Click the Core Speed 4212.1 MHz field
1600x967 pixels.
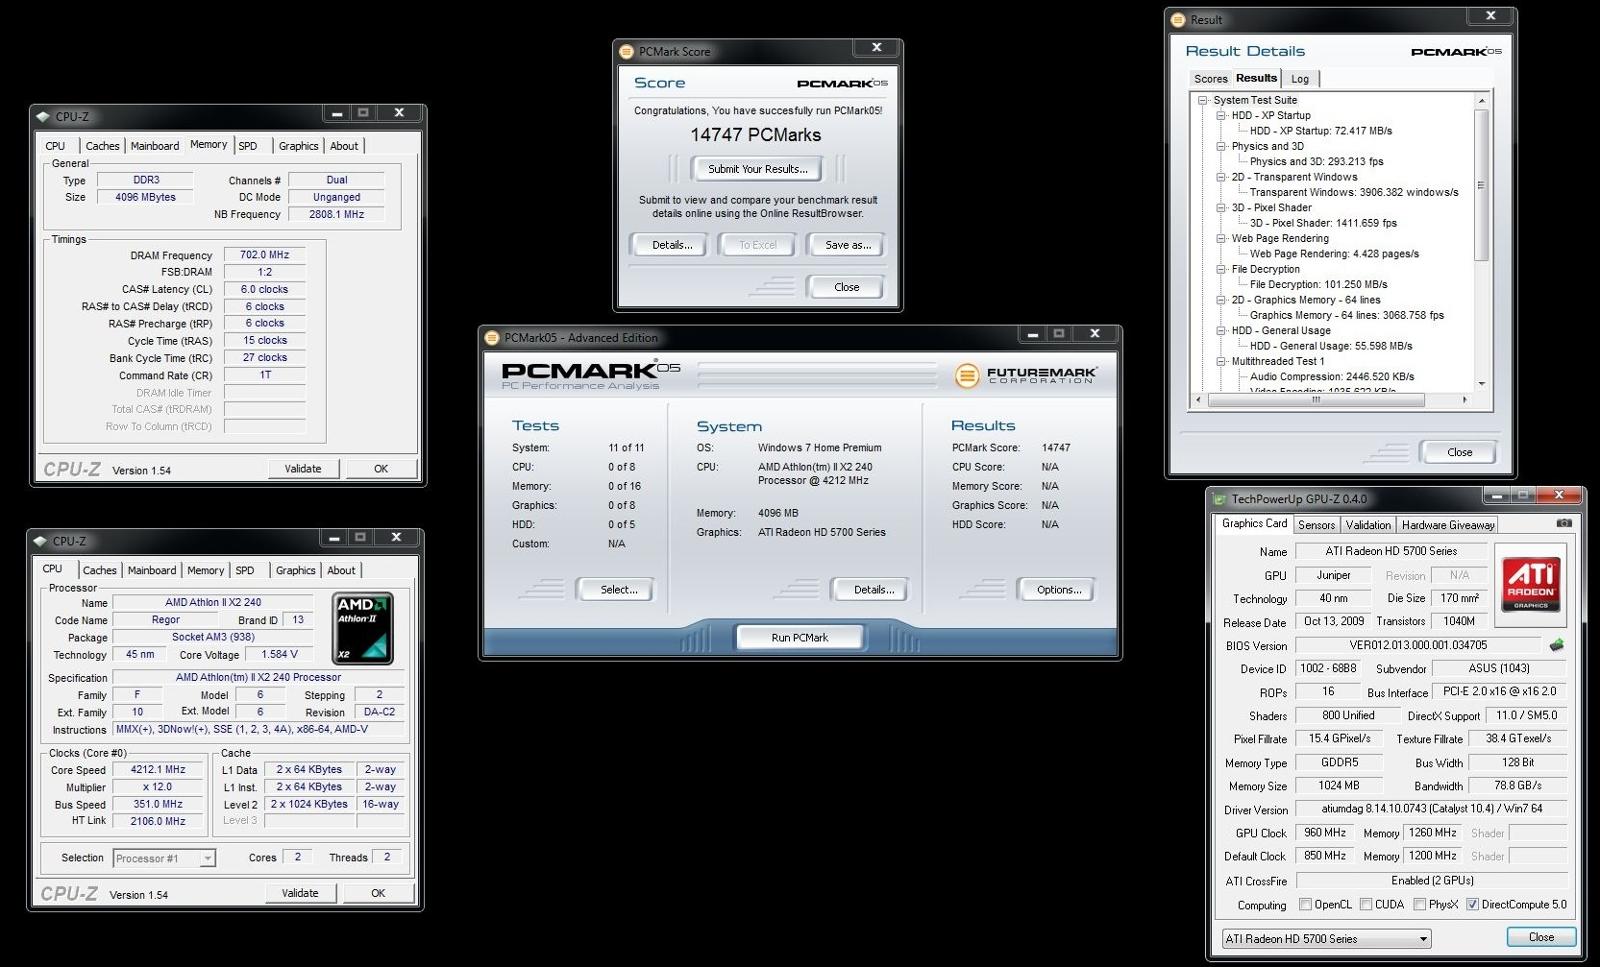point(158,770)
